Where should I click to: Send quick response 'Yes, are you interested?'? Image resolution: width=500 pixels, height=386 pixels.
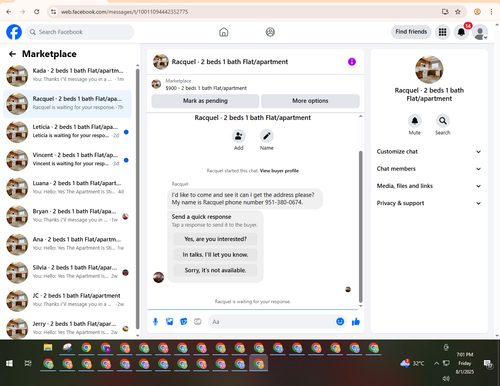[x=215, y=239]
